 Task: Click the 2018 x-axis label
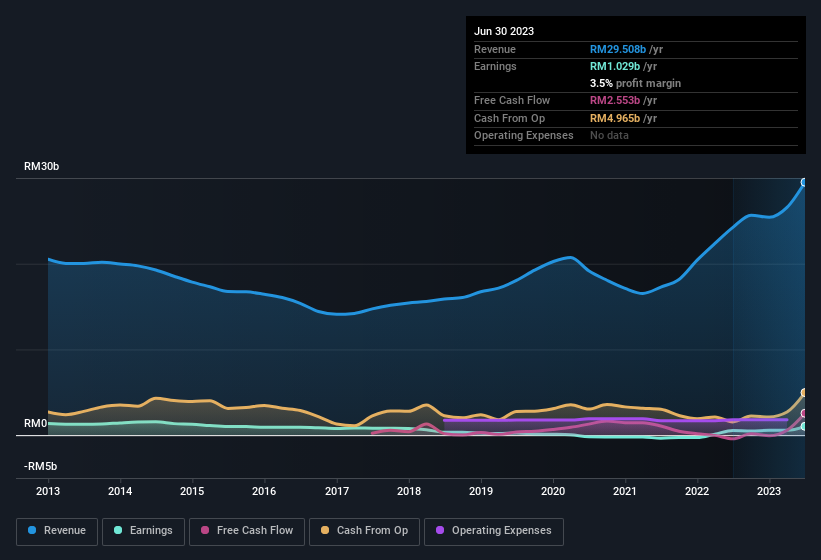pyautogui.click(x=409, y=491)
